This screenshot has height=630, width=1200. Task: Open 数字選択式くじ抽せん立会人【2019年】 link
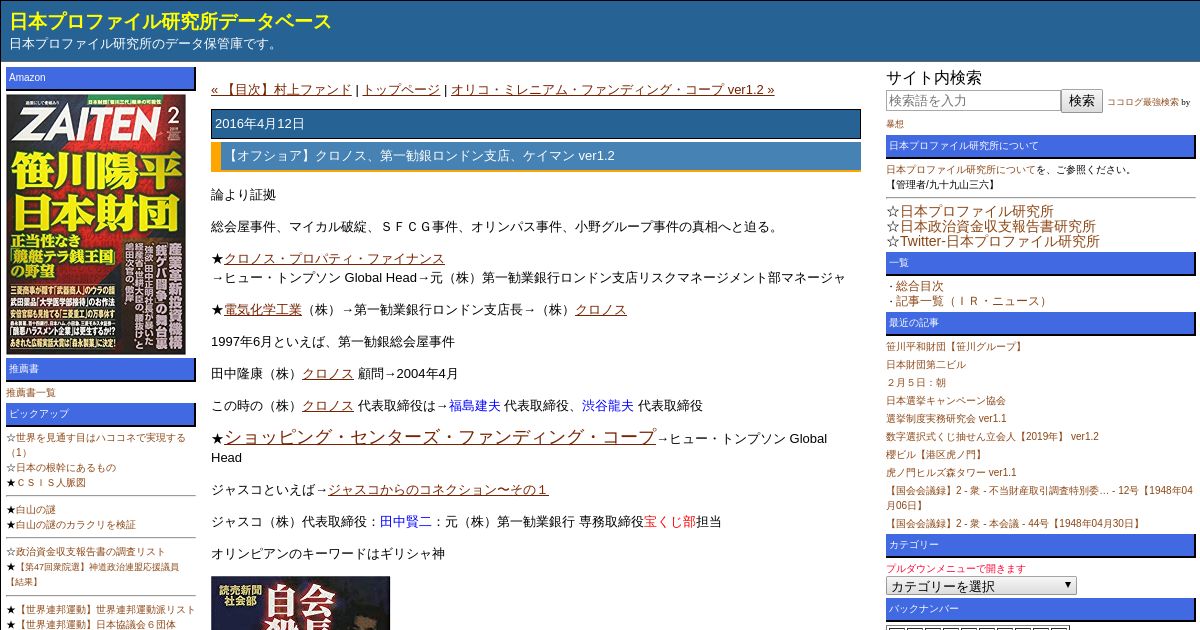(x=992, y=436)
